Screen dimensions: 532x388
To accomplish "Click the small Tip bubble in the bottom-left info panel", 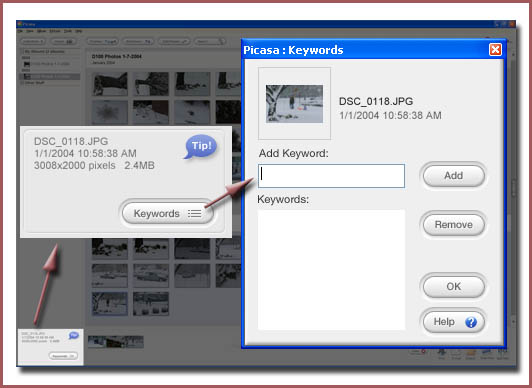I will coord(74,335).
